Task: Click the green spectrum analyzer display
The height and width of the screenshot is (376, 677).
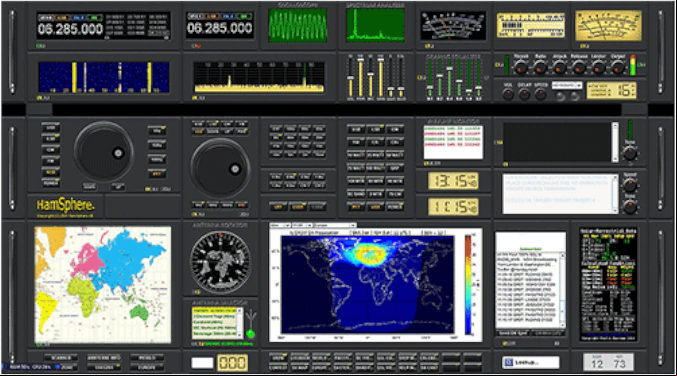Action: (x=375, y=25)
